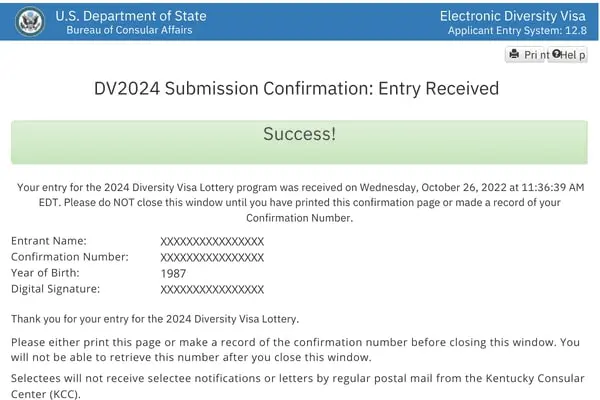The width and height of the screenshot is (600, 400).
Task: Click the Entrant Name value
Action: [212, 241]
